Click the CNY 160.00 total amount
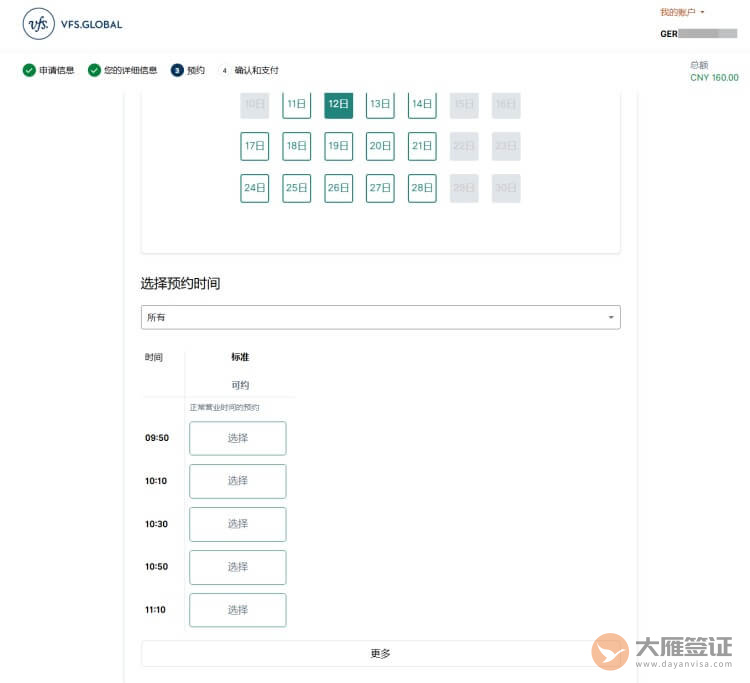The width and height of the screenshot is (750, 683). (x=714, y=77)
